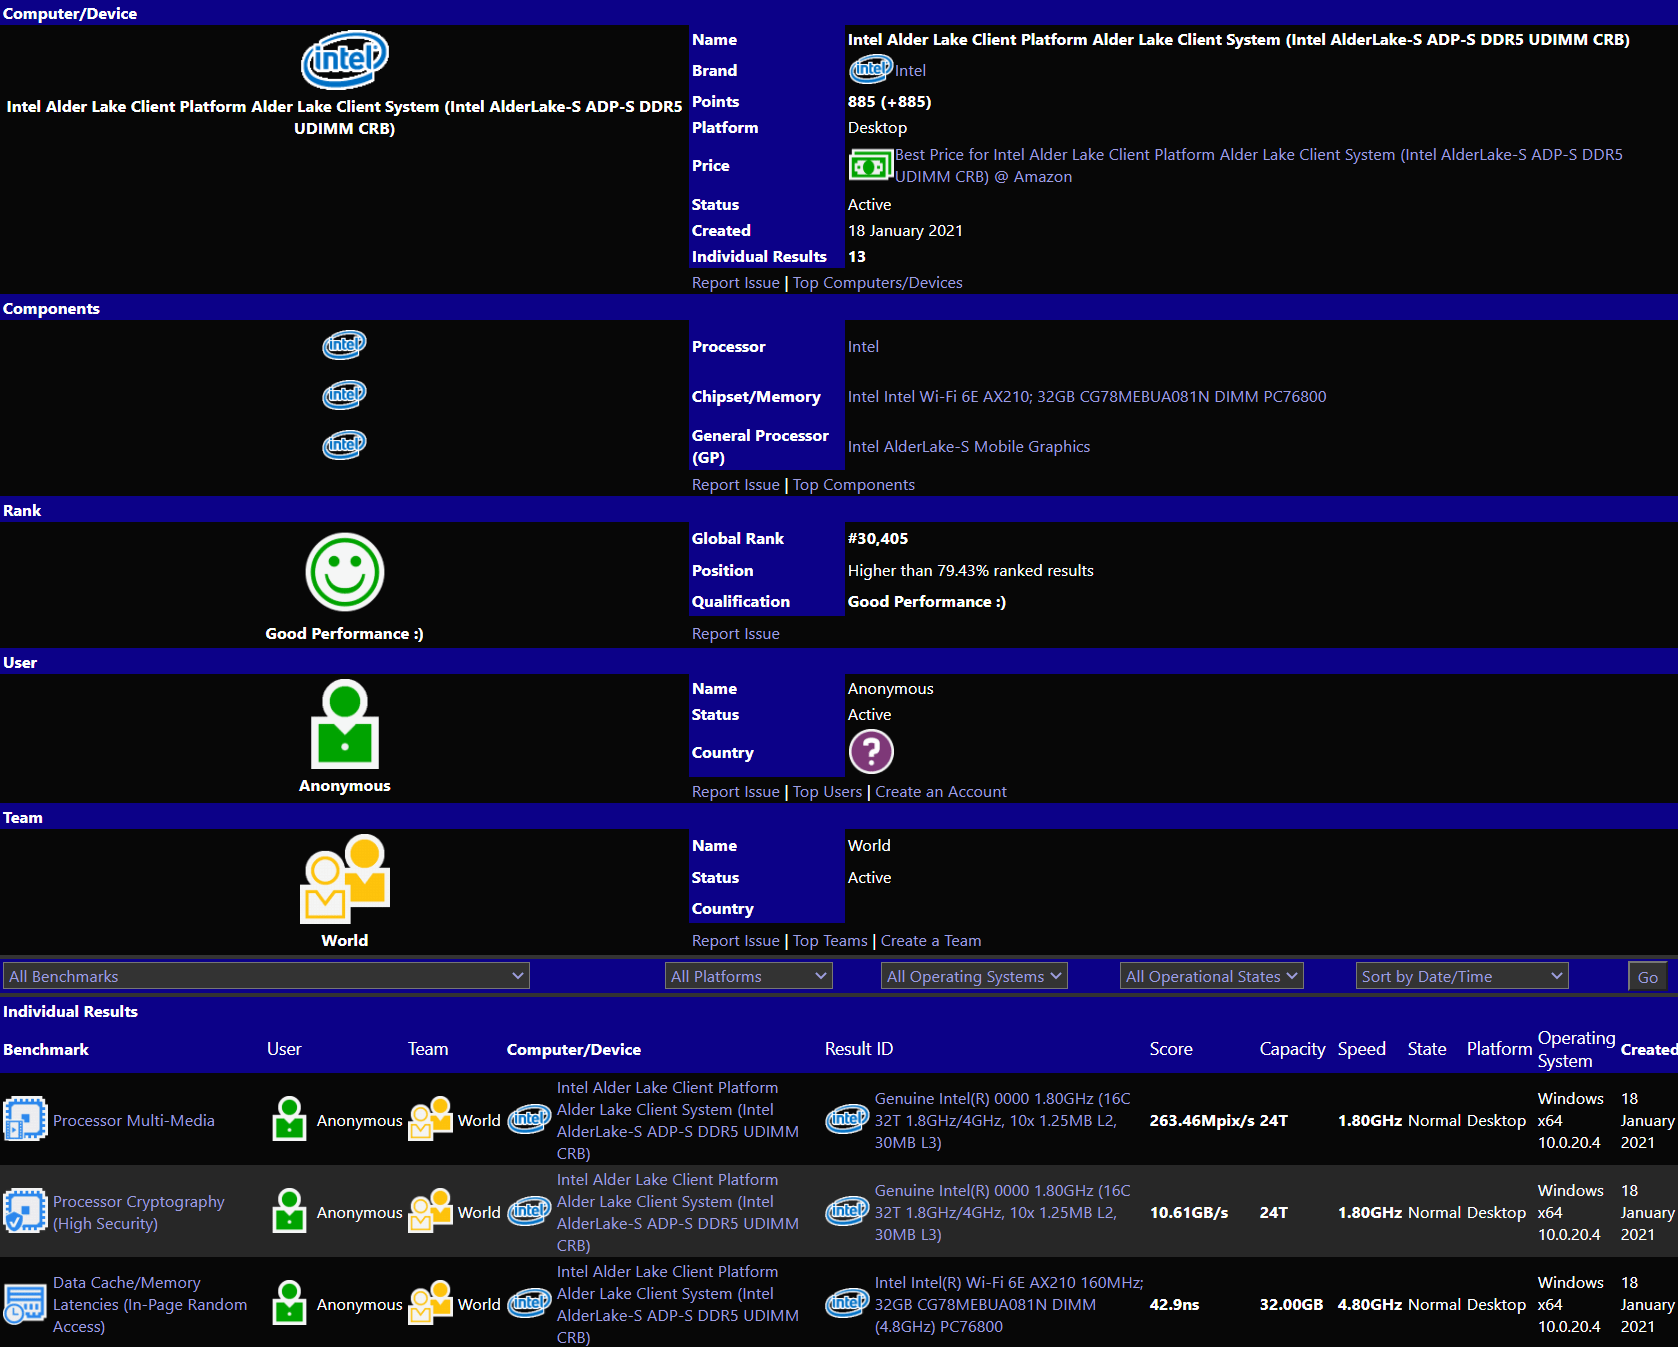Open Intel Wi-Fi 6E result ID in Latencies row
The height and width of the screenshot is (1347, 1678).
(x=1009, y=1305)
